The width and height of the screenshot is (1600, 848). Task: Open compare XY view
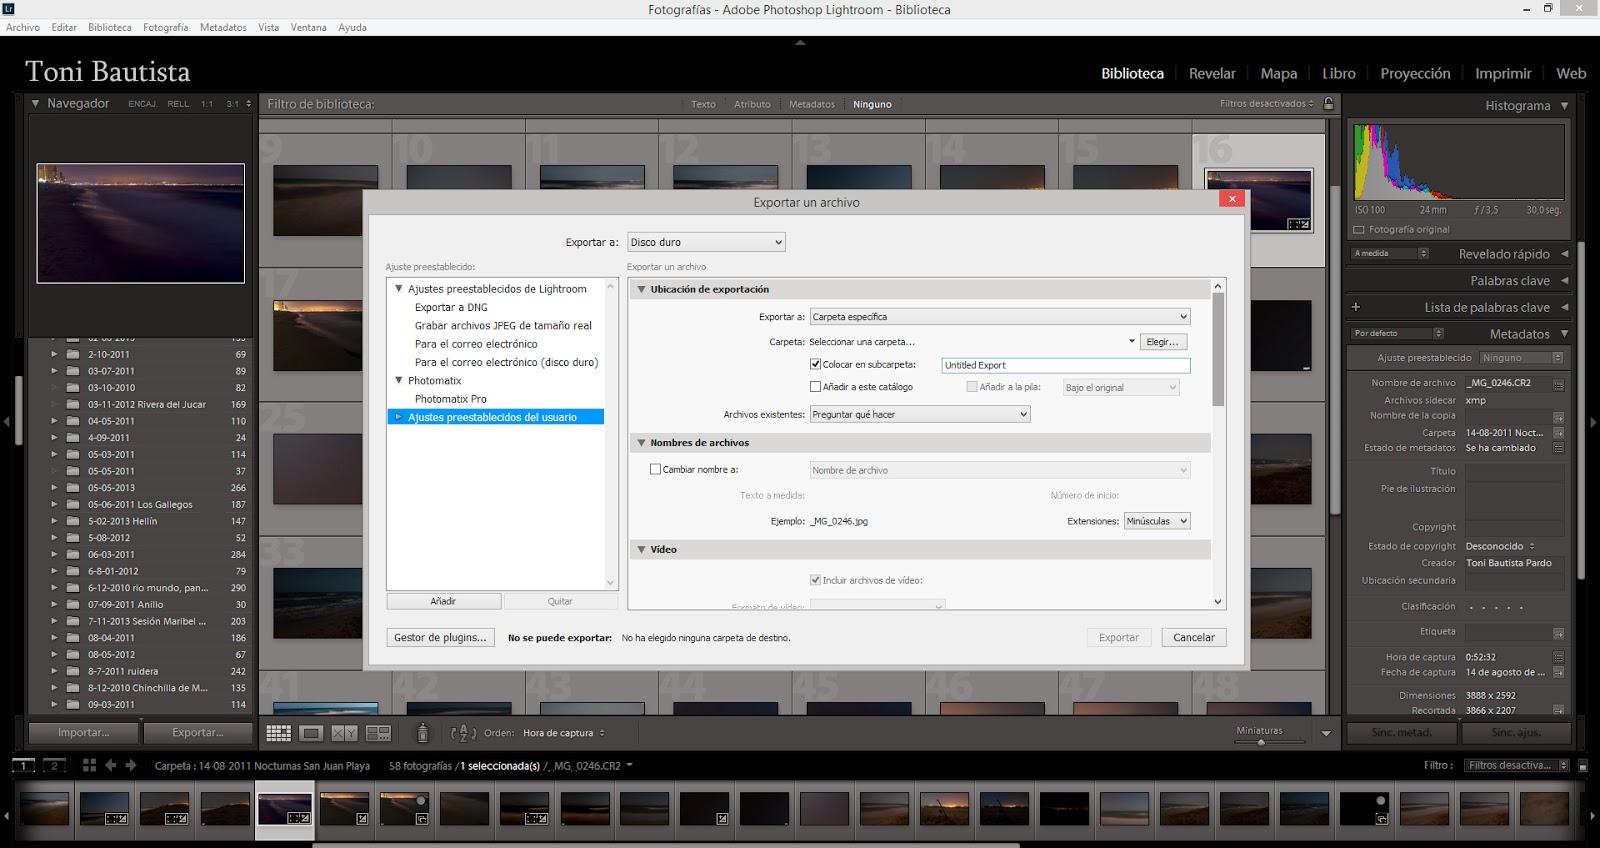click(344, 733)
